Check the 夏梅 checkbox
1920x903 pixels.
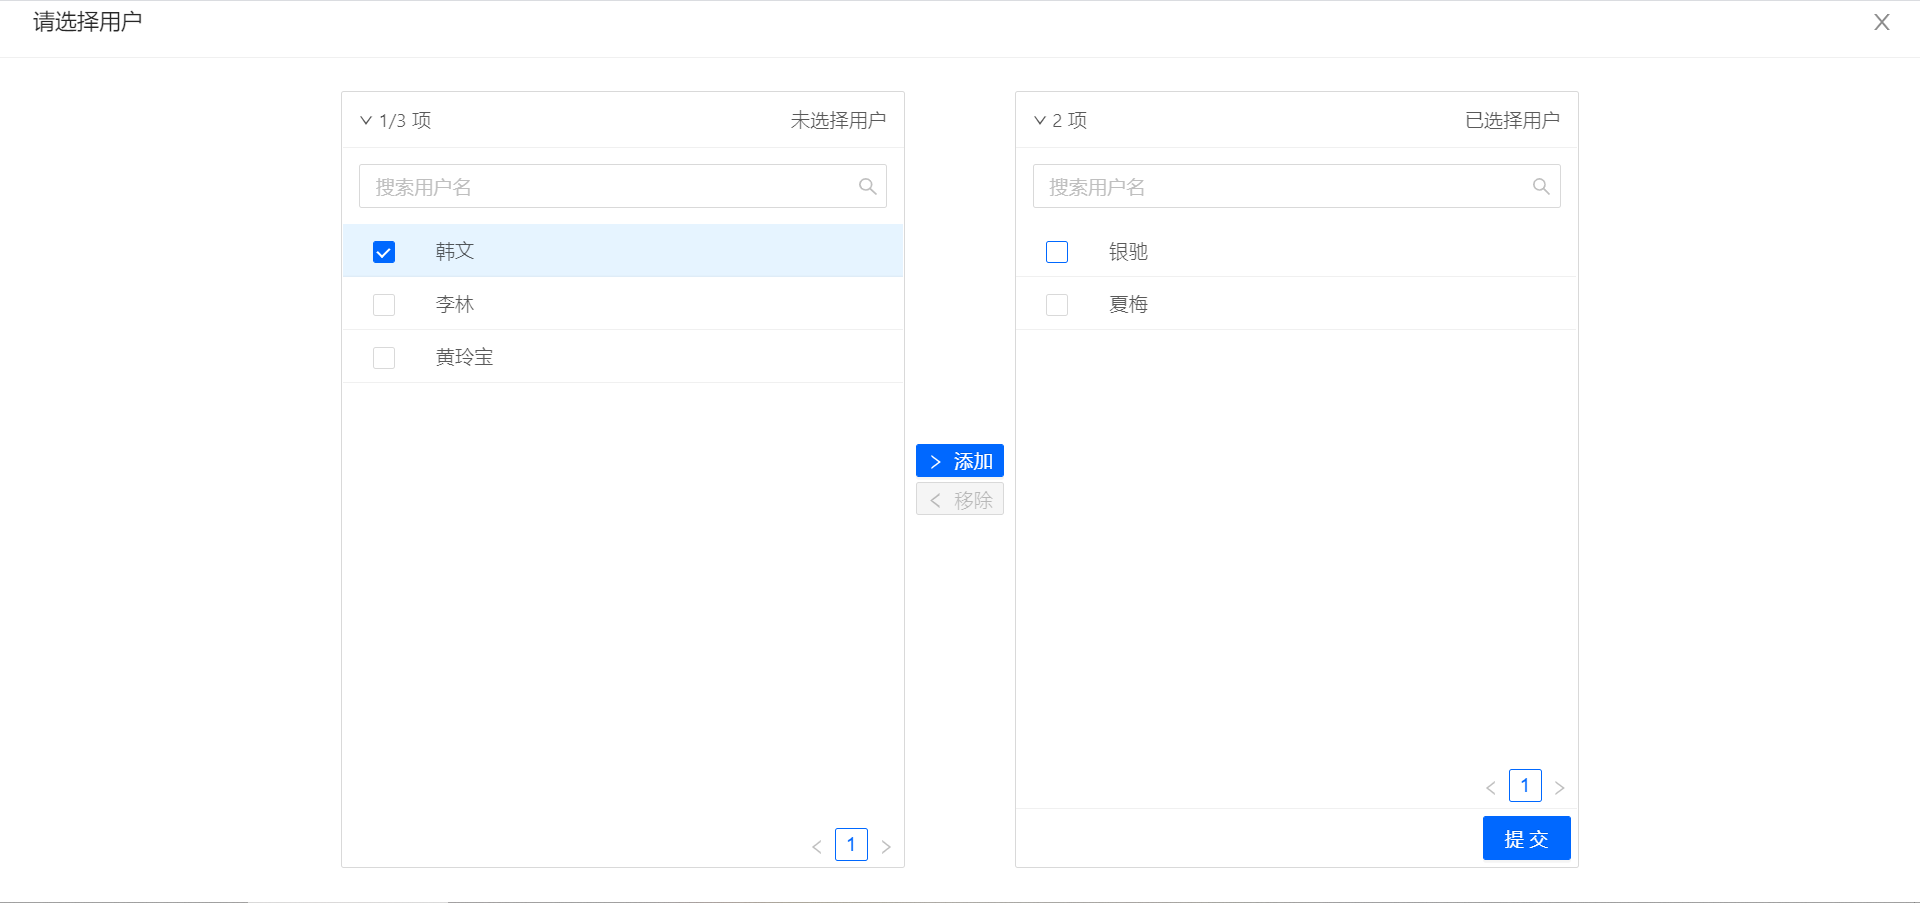pos(1057,305)
